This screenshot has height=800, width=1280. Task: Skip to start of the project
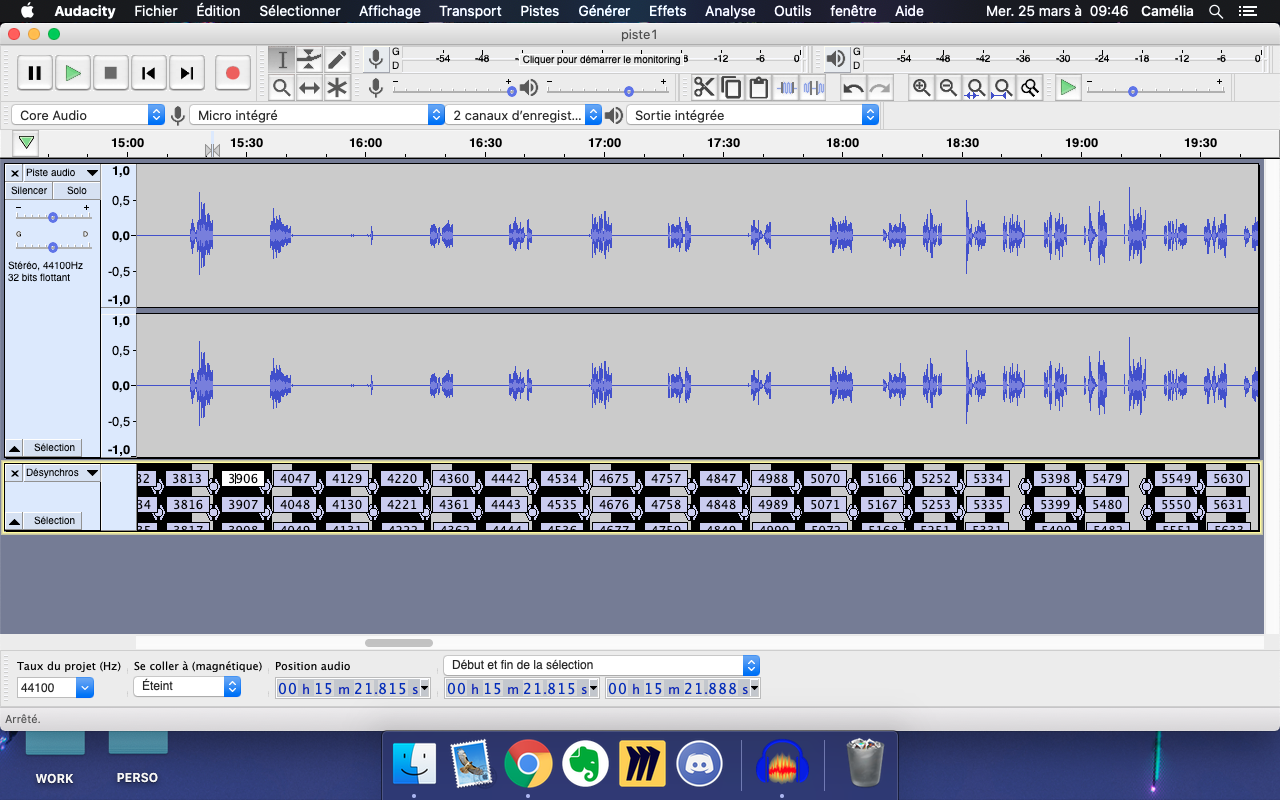coord(148,73)
